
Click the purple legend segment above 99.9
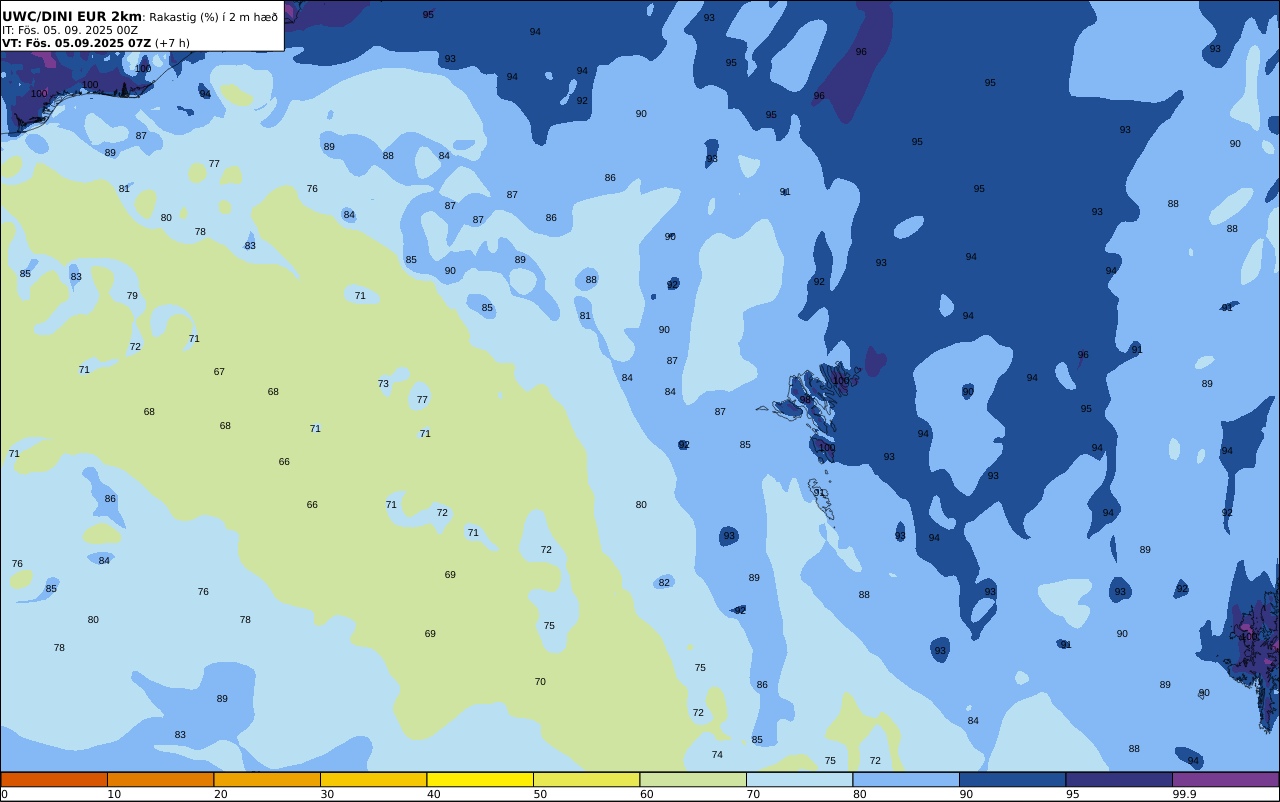pyautogui.click(x=1225, y=779)
